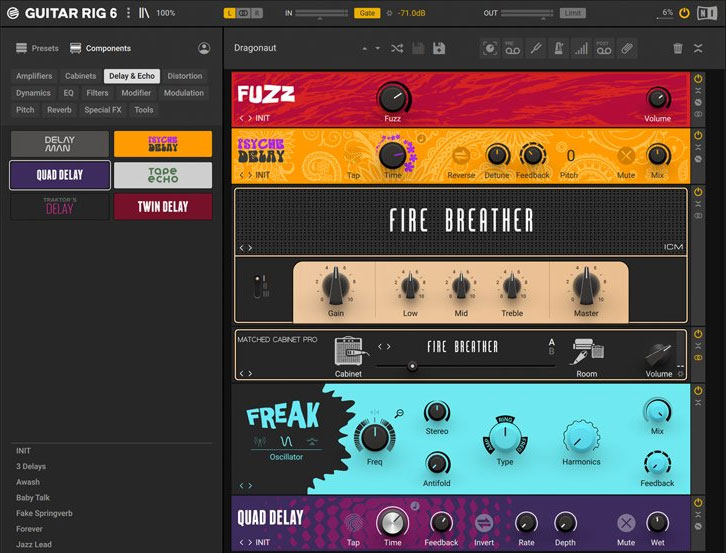Click the pre tape deck icon
Screen dimensions: 726x553
[x=513, y=48]
